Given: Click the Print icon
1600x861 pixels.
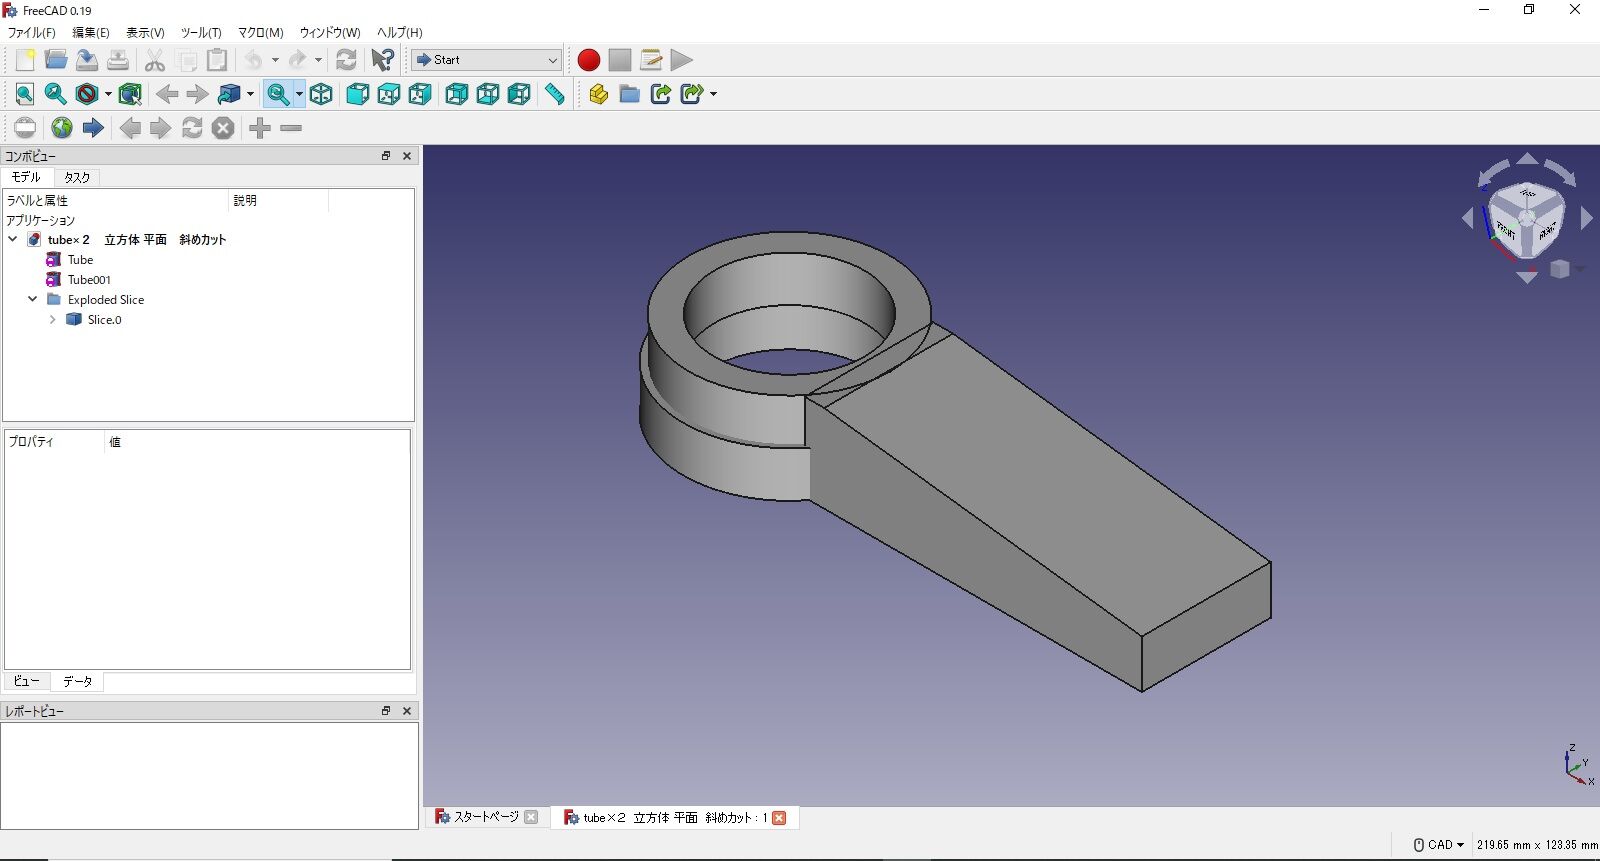Looking at the screenshot, I should 118,60.
